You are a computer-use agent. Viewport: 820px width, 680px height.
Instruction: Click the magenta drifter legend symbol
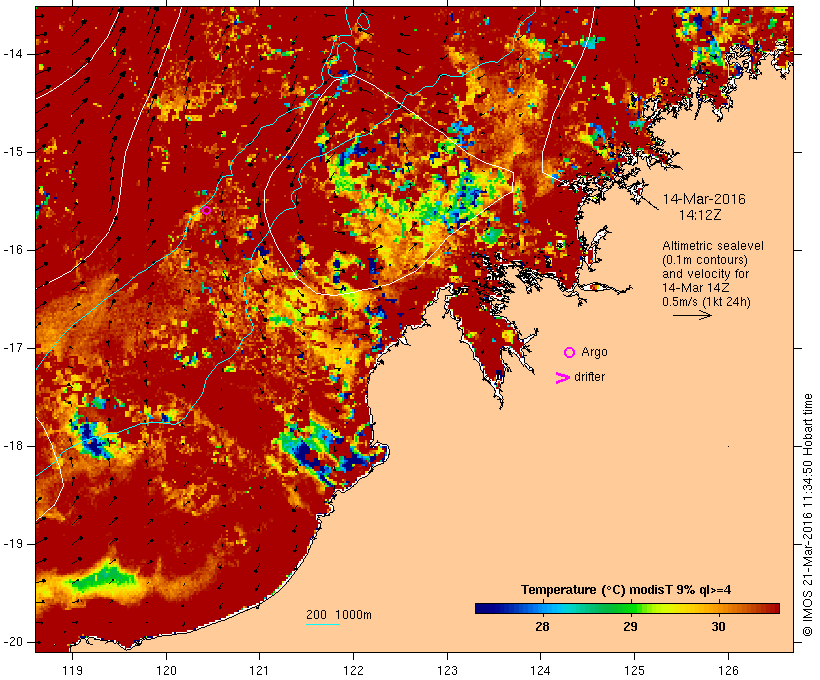click(x=562, y=378)
